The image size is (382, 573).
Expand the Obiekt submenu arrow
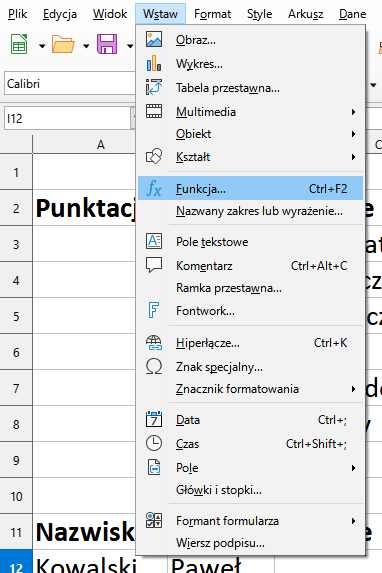click(353, 134)
